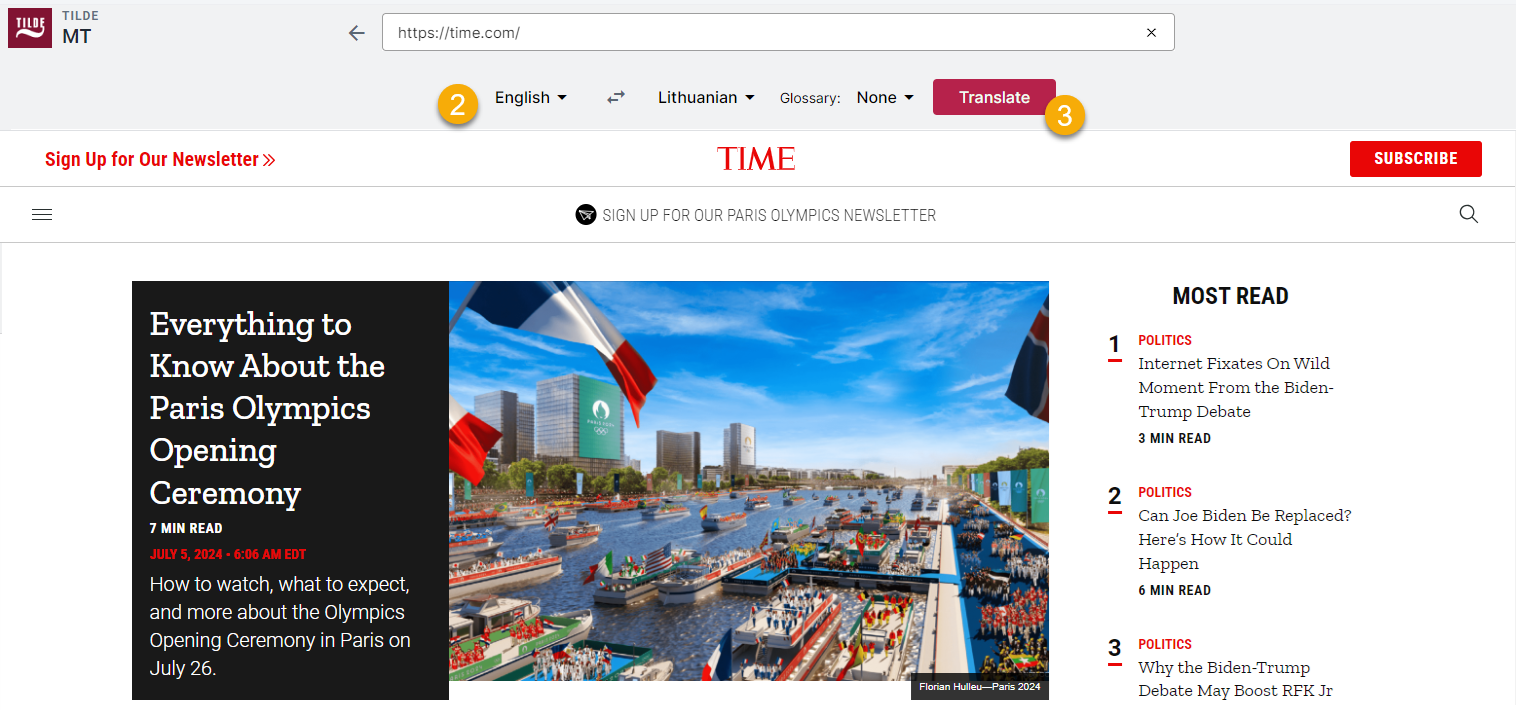Screen dimensions: 1516x710
Task: Click the Florian Hulleu photo credit
Action: click(x=980, y=687)
